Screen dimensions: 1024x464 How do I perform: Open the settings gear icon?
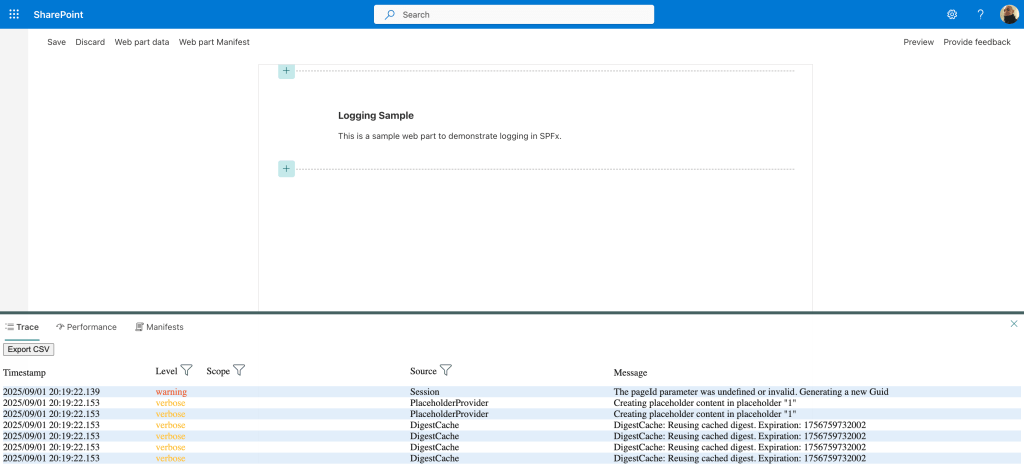point(952,14)
